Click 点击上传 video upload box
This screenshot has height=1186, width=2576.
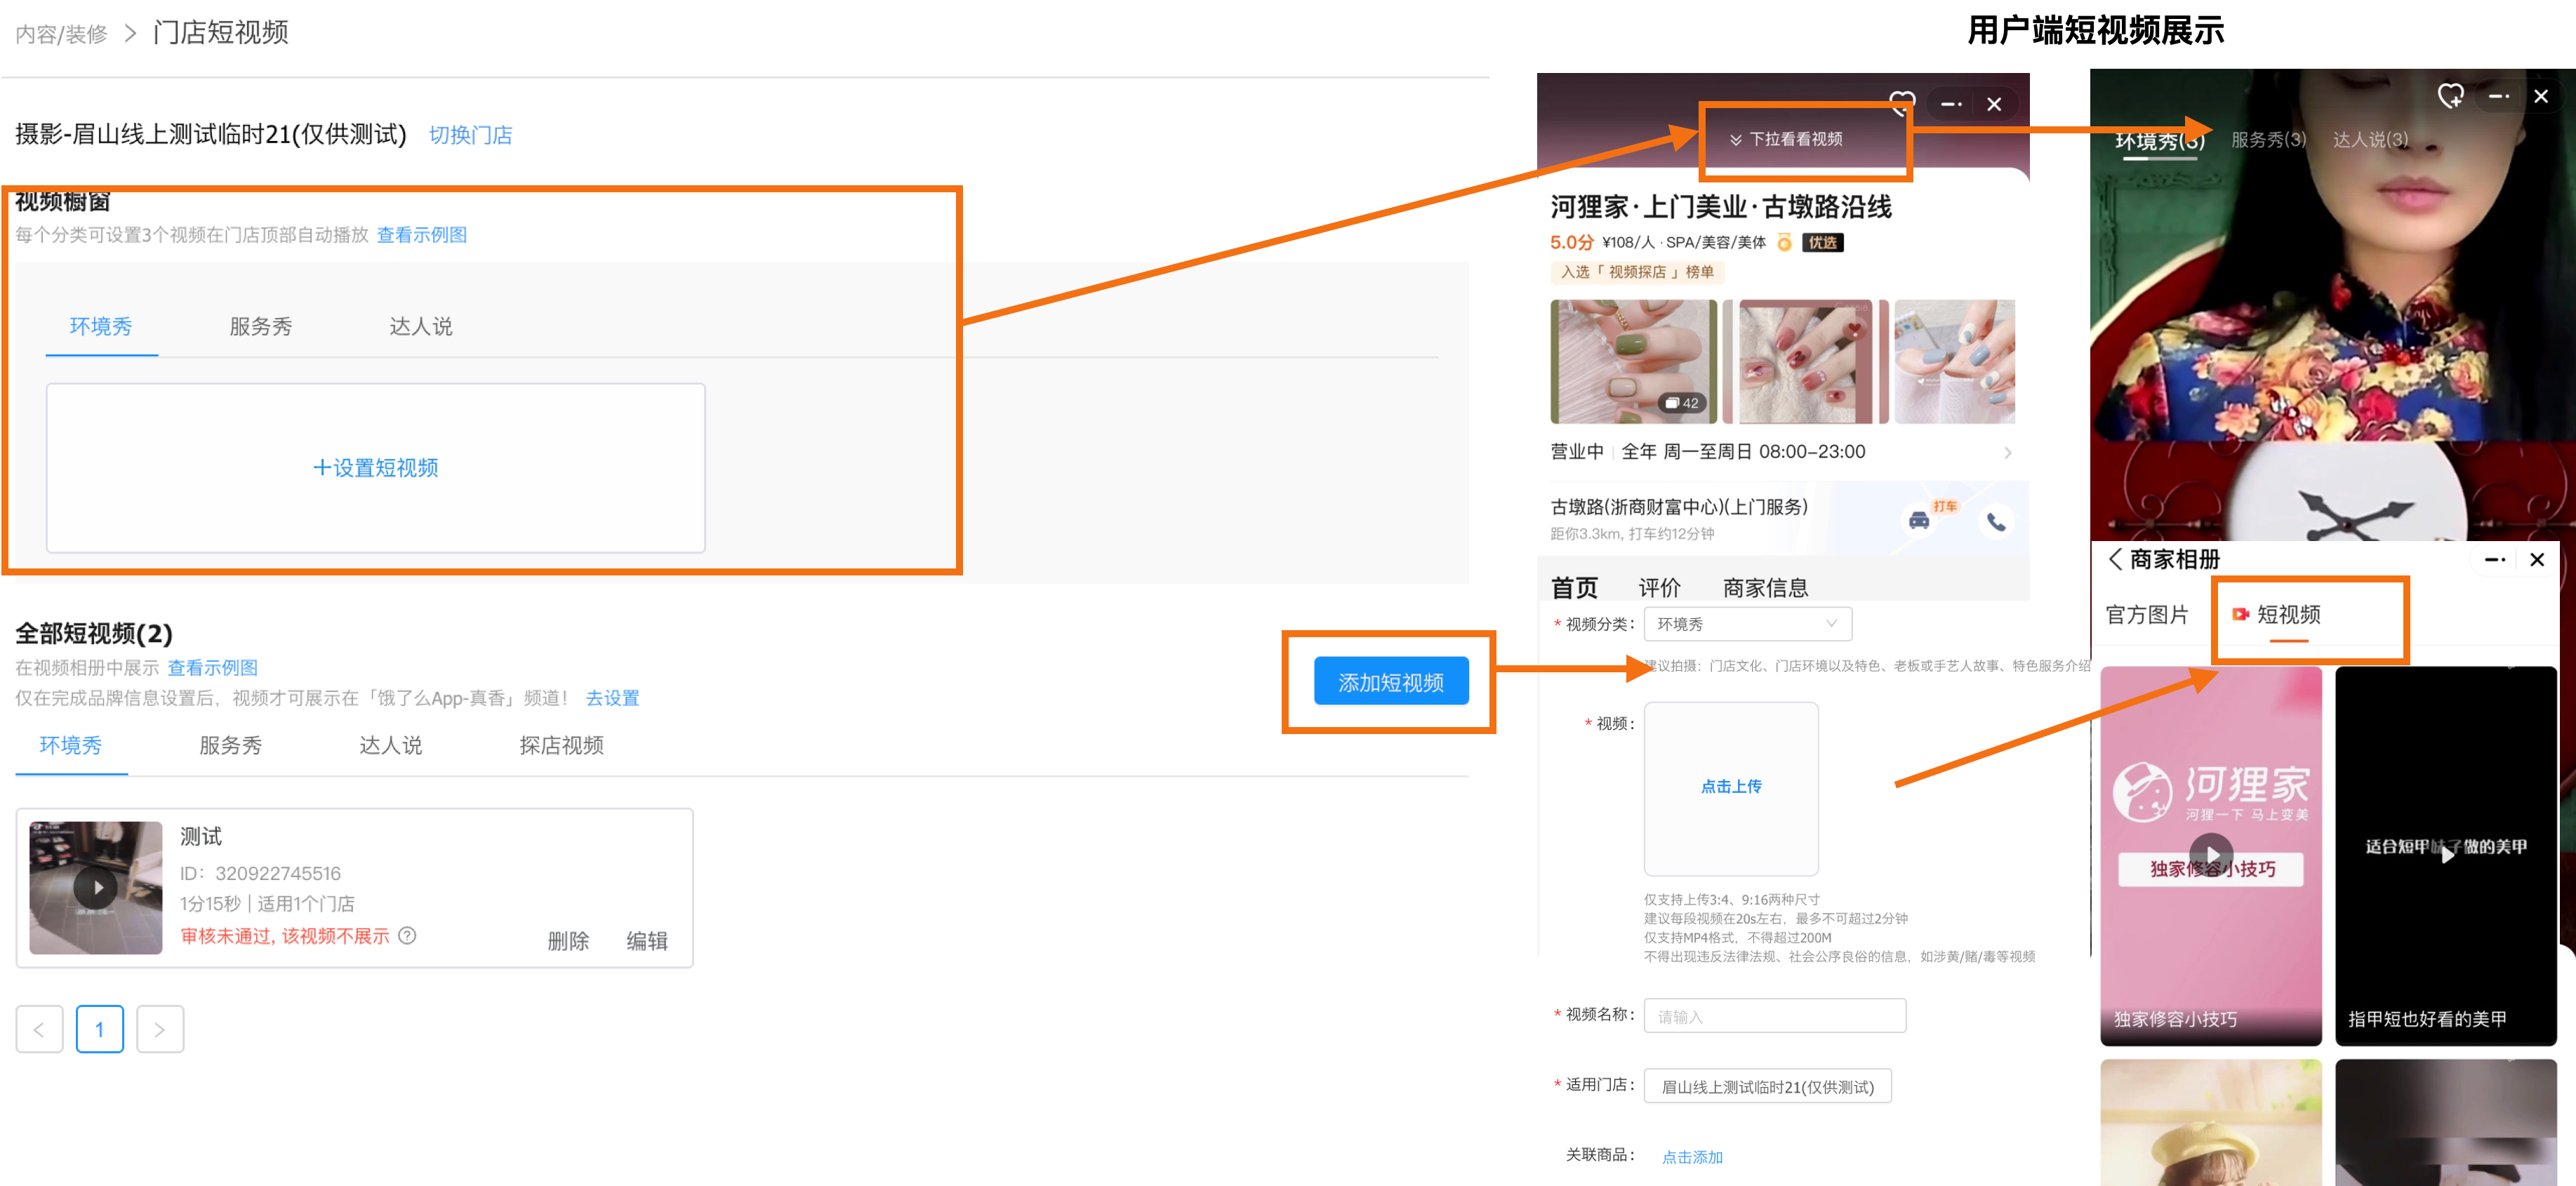coord(1731,788)
